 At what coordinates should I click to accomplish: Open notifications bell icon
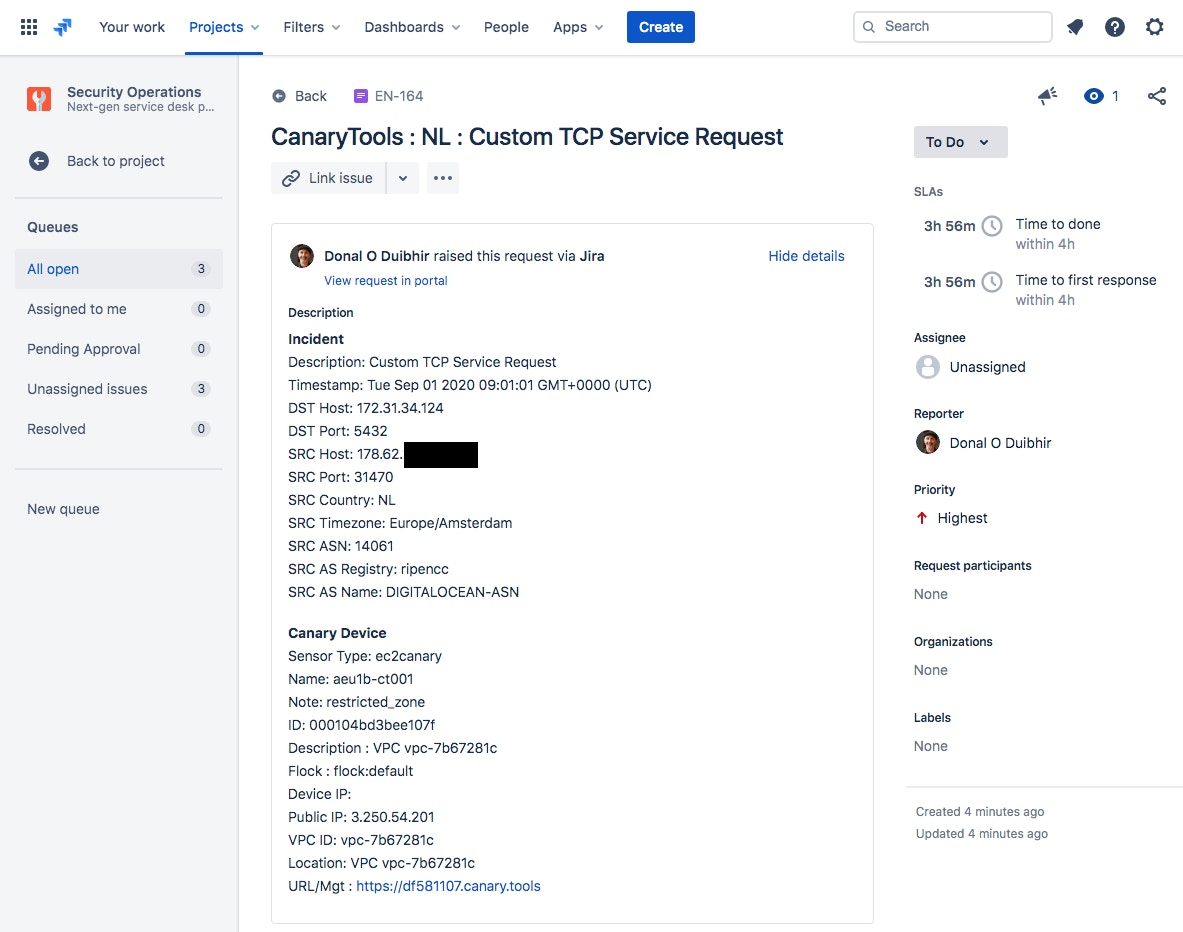coord(1075,27)
